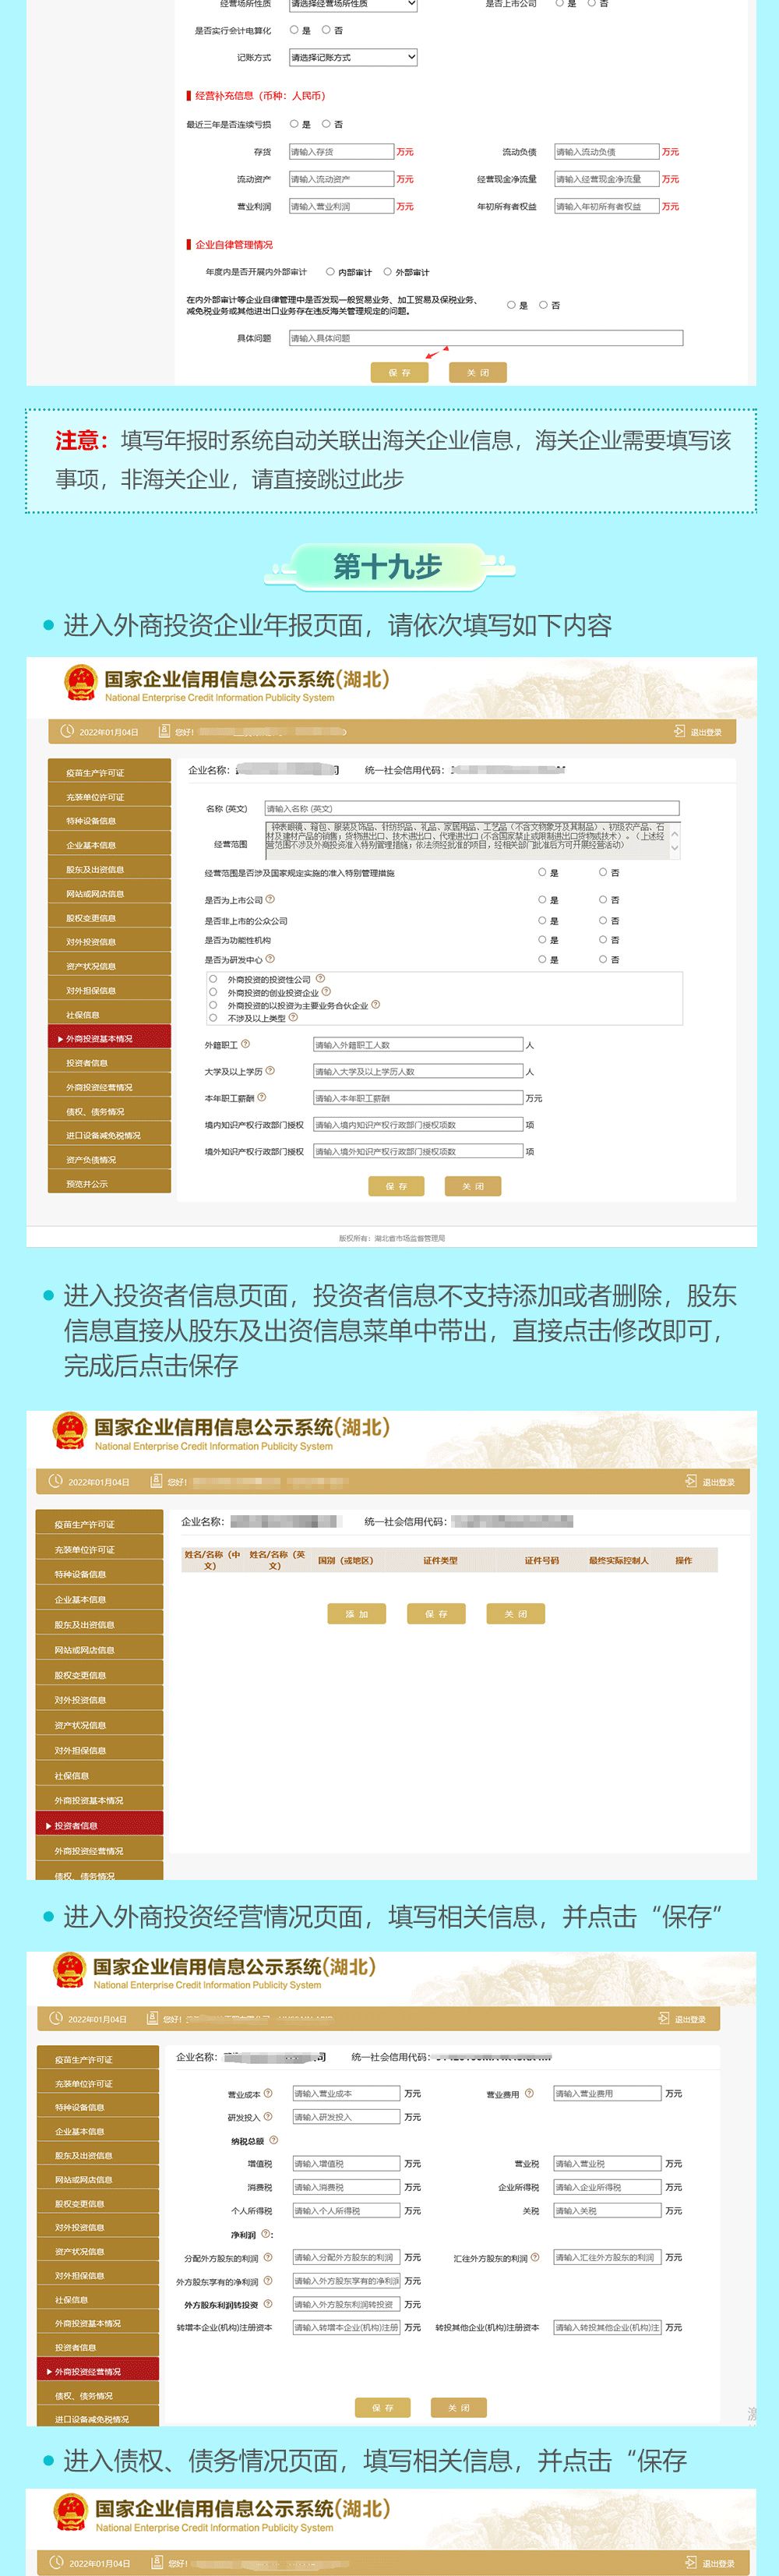Click help icon after 外商投资的以投资为主要业务合伙企业

(x=375, y=1005)
